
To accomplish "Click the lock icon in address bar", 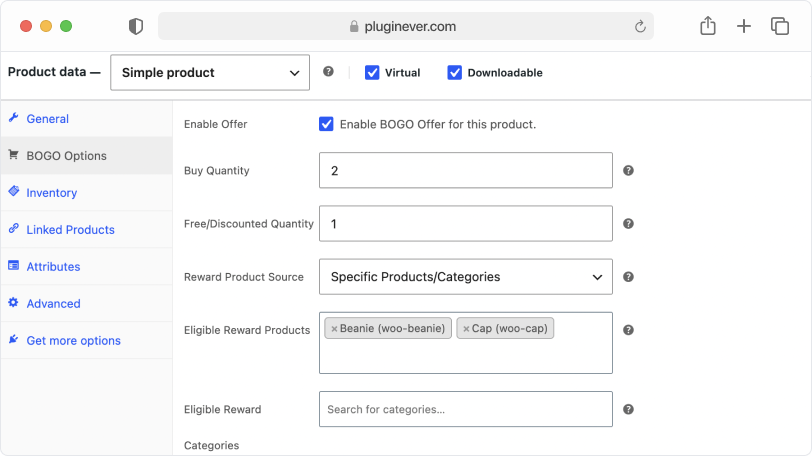I will click(354, 26).
